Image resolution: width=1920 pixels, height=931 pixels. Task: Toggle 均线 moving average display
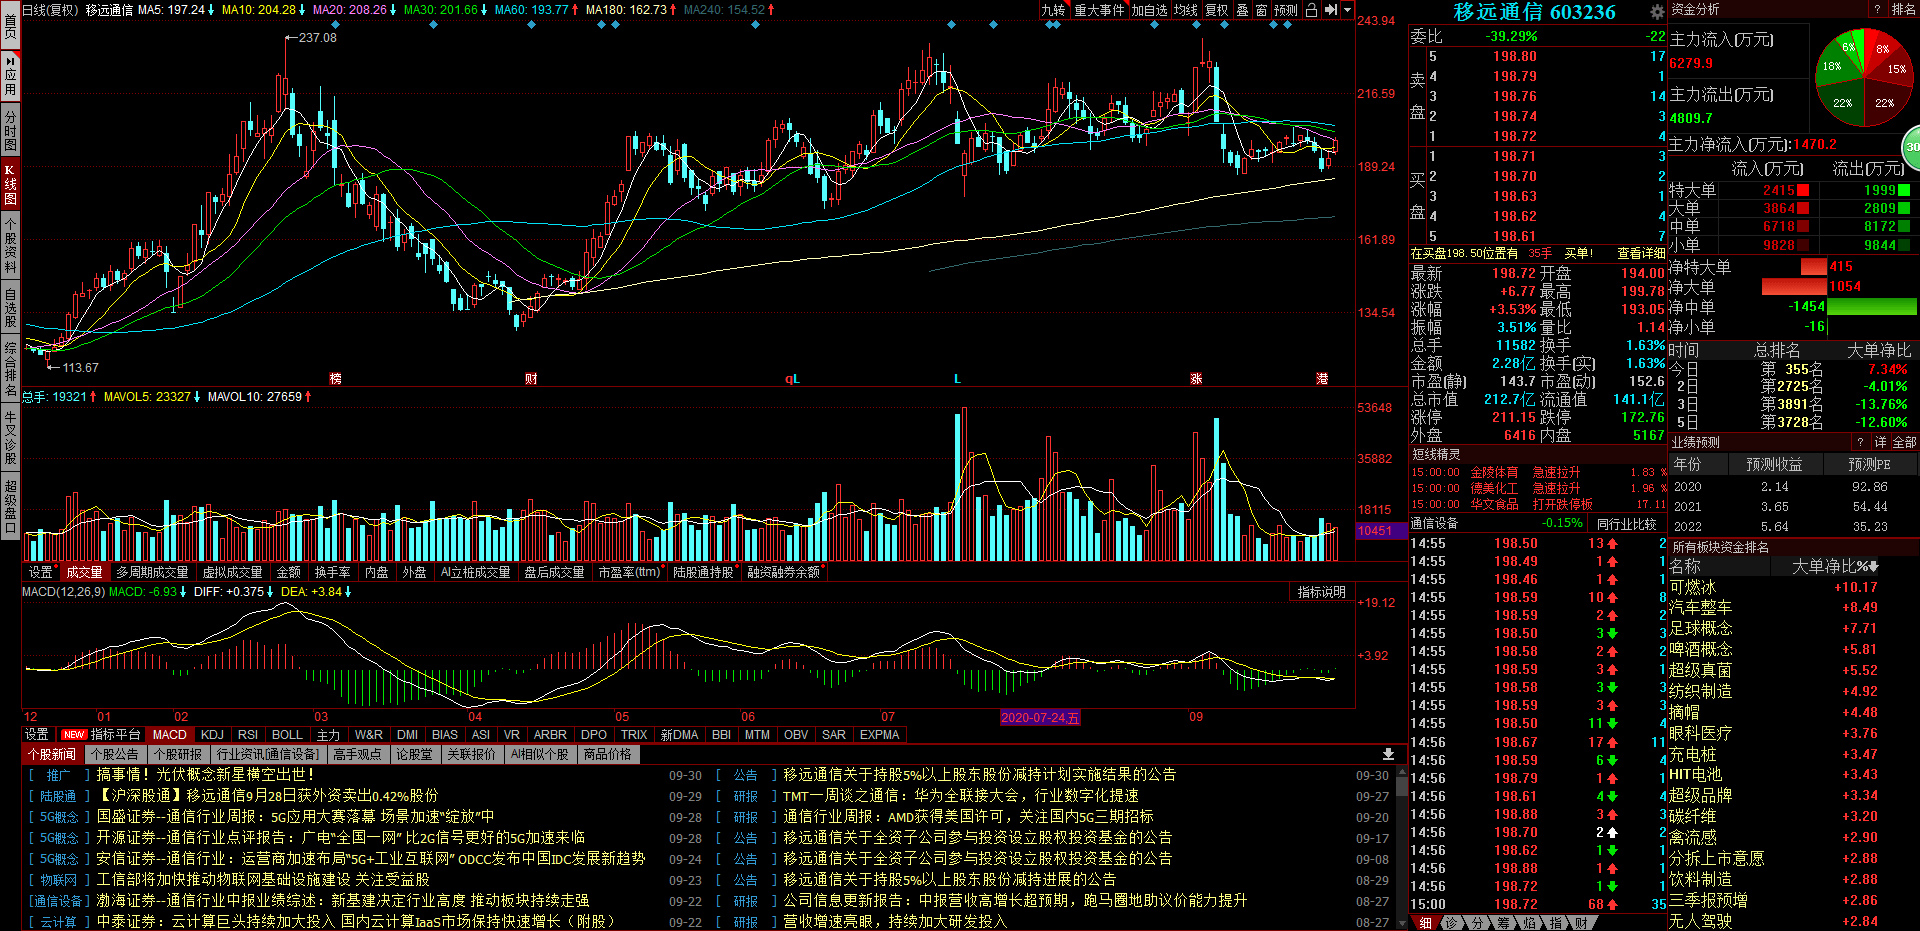coord(1186,10)
